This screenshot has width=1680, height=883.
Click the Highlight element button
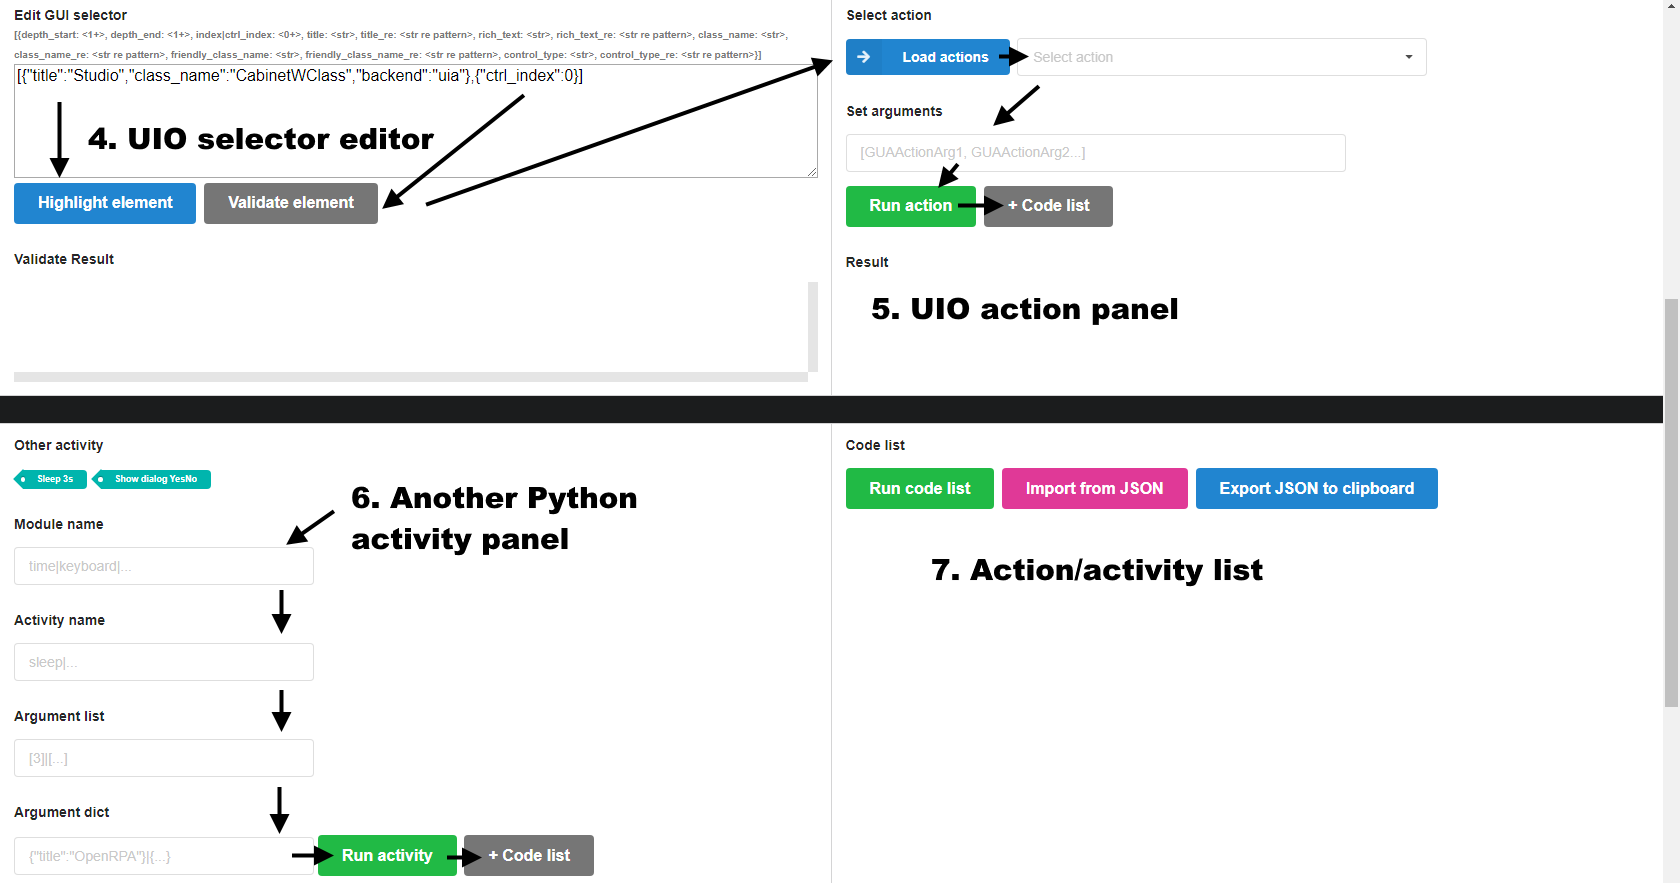tap(105, 203)
